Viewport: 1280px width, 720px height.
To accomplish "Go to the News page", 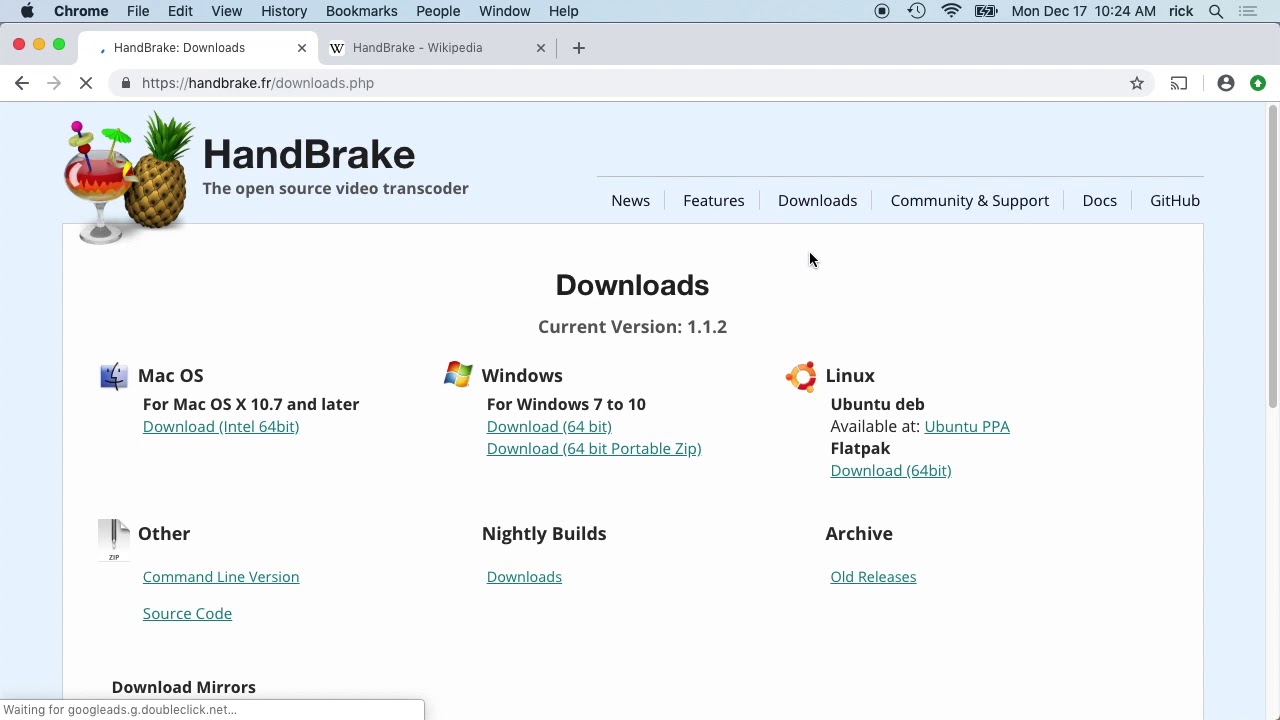I will point(630,201).
